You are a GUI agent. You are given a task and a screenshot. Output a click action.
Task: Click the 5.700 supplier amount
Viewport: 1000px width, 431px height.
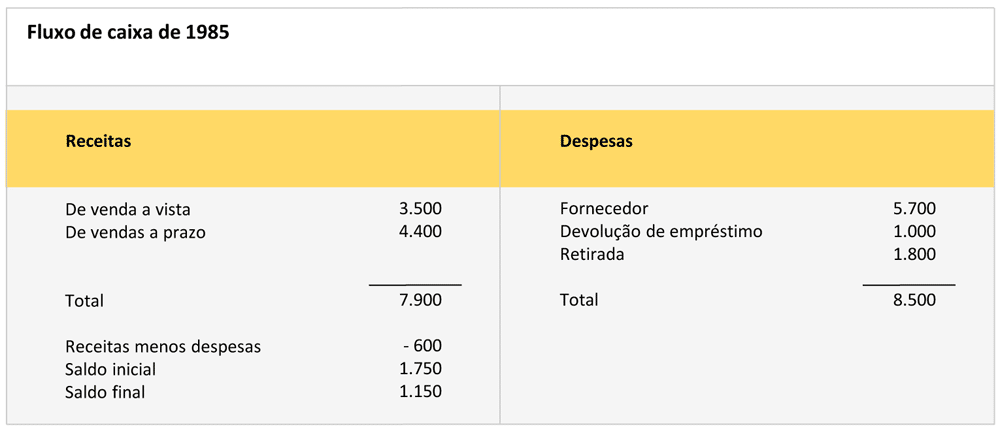click(x=914, y=209)
